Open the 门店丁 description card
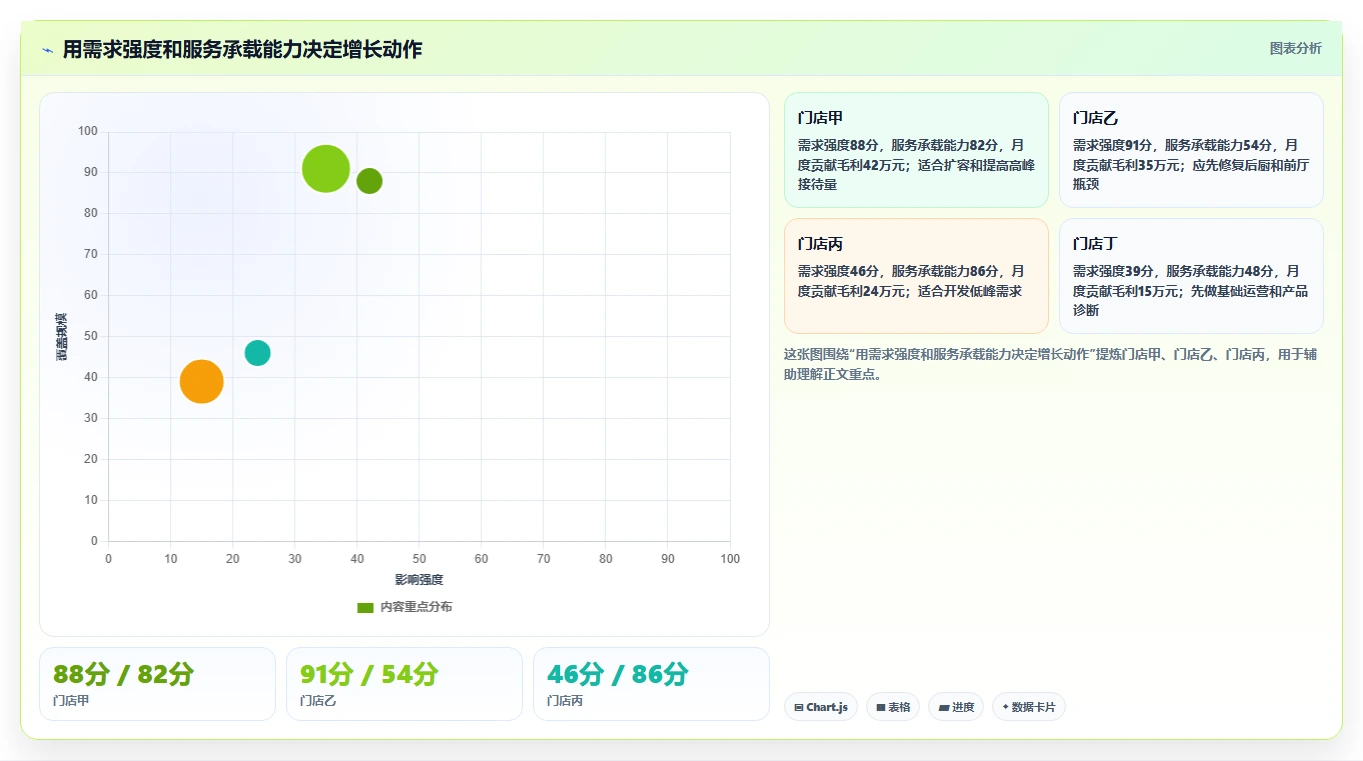The height and width of the screenshot is (761, 1363). click(x=1191, y=276)
